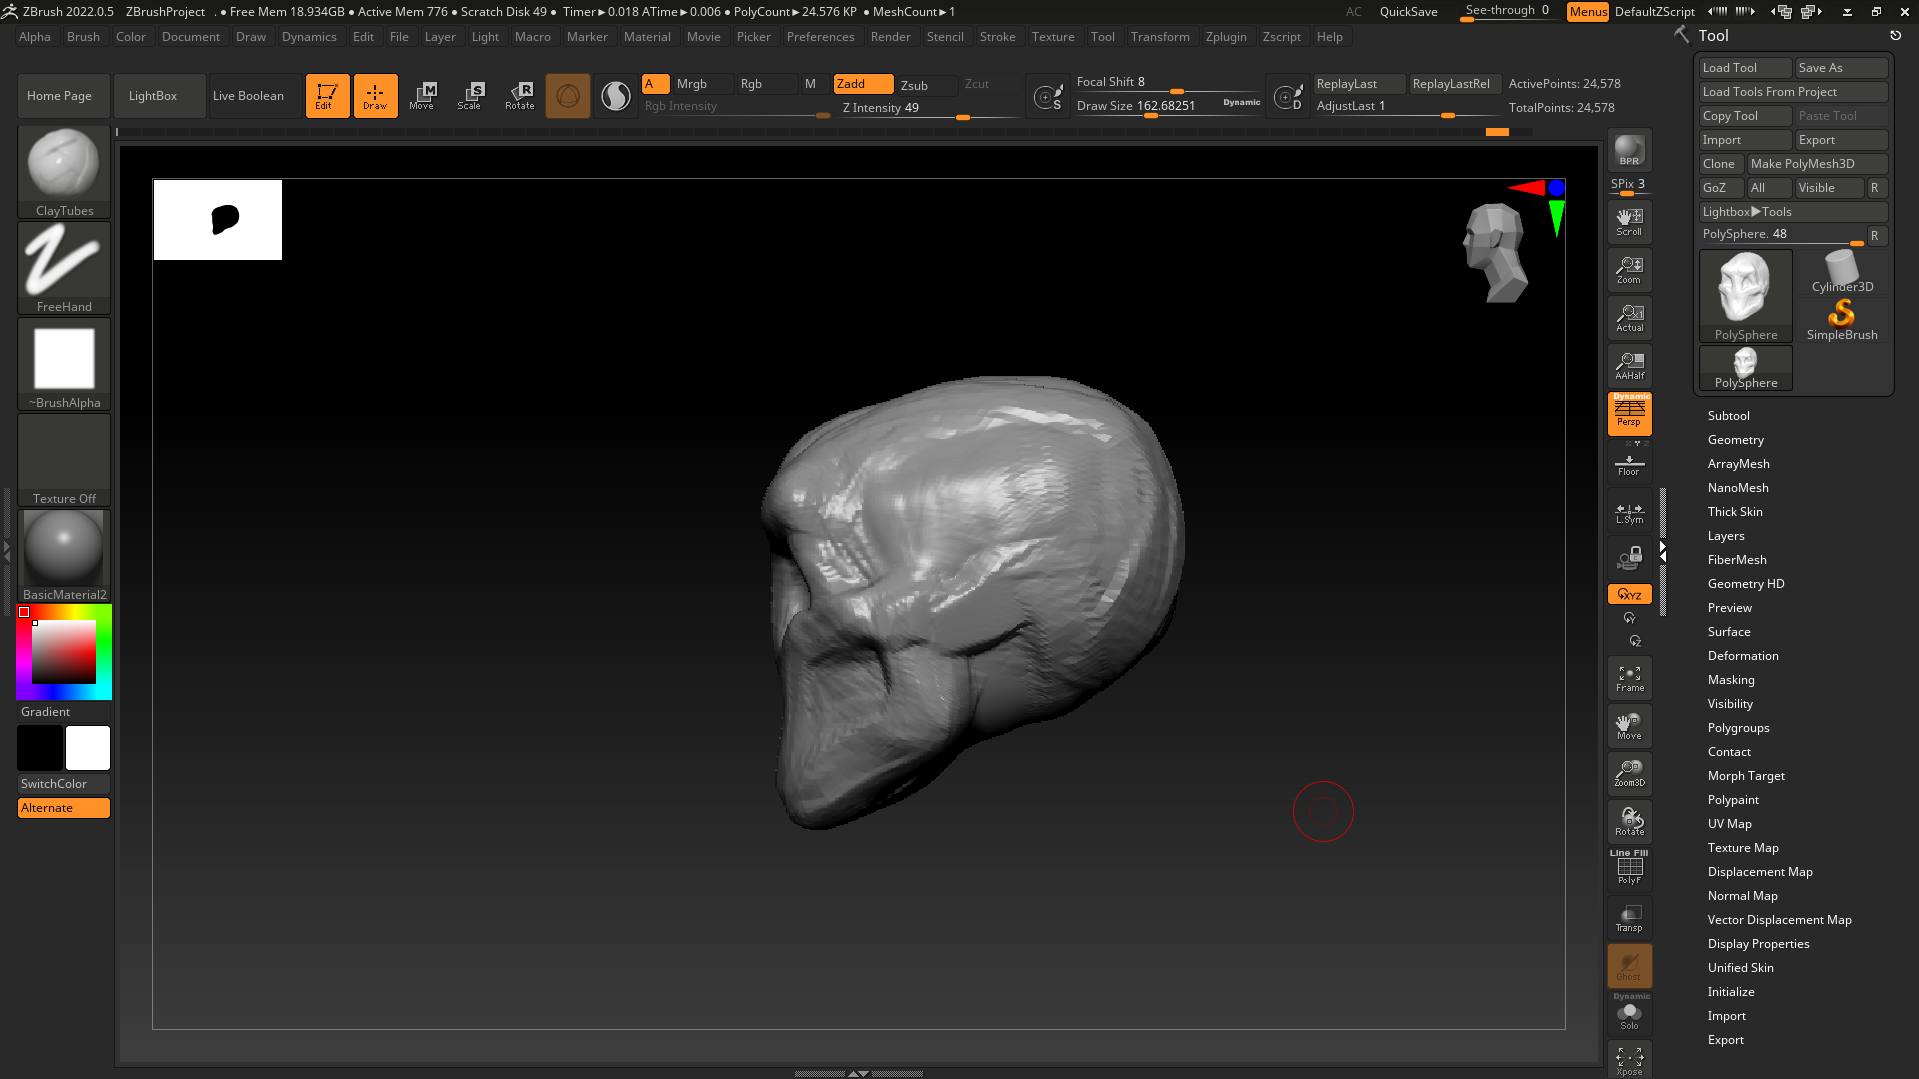Click the BPR render icon
The height and width of the screenshot is (1079, 1919).
coord(1629,150)
